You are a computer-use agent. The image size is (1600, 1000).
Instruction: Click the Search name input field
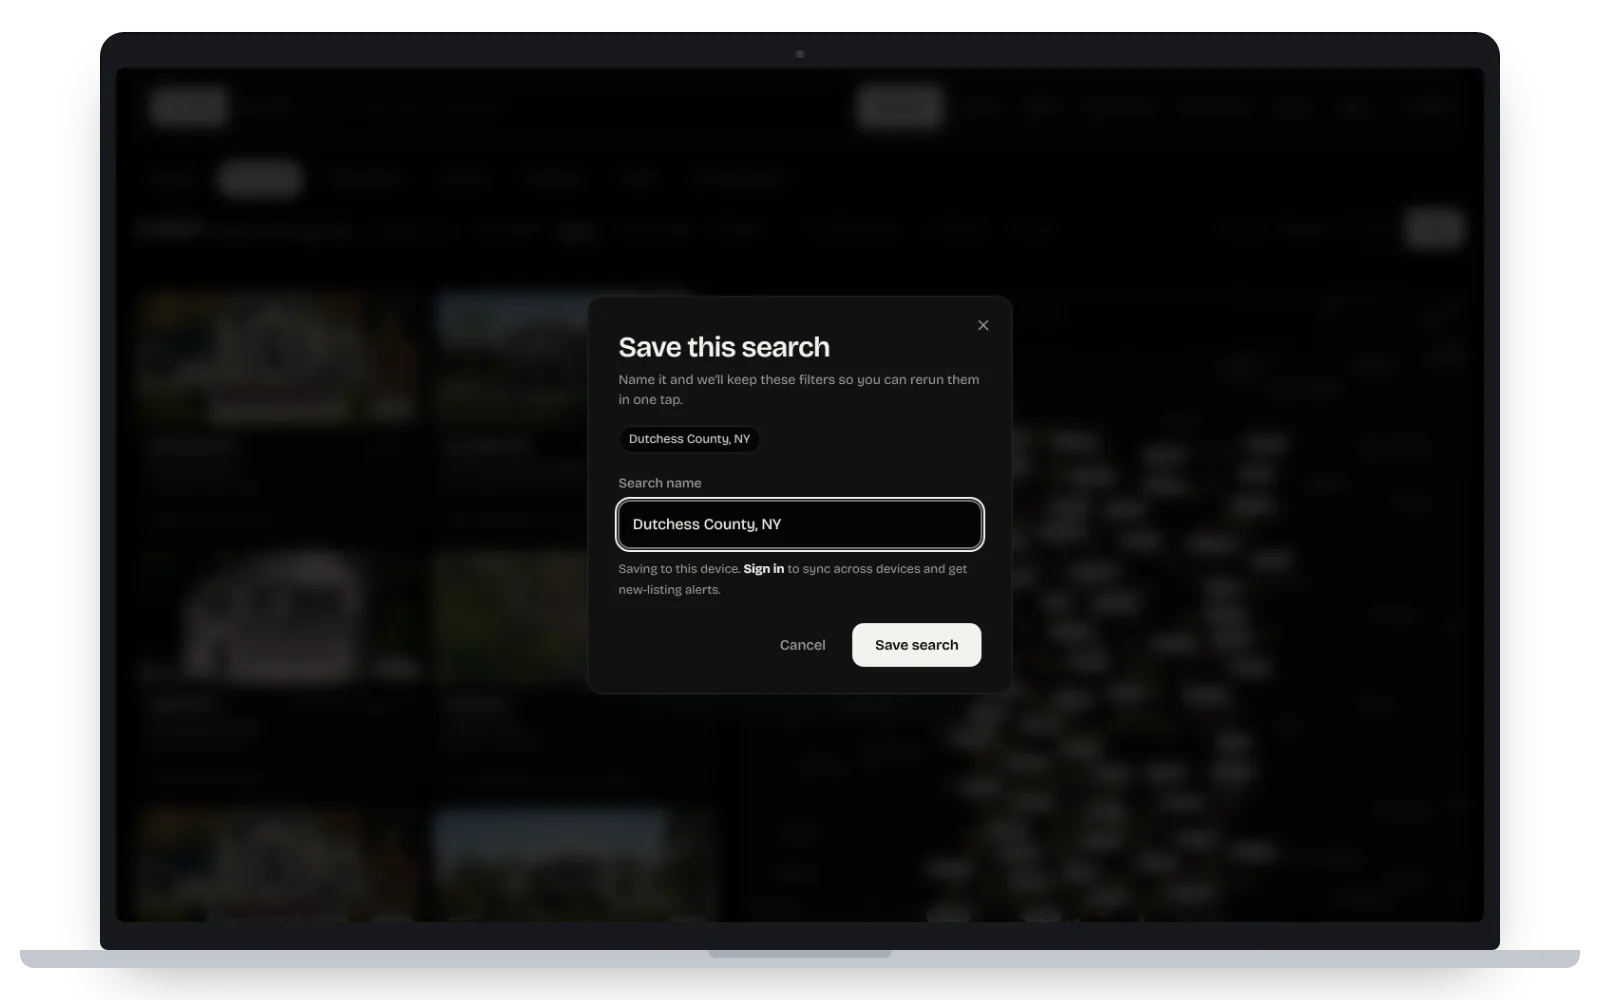pos(800,524)
